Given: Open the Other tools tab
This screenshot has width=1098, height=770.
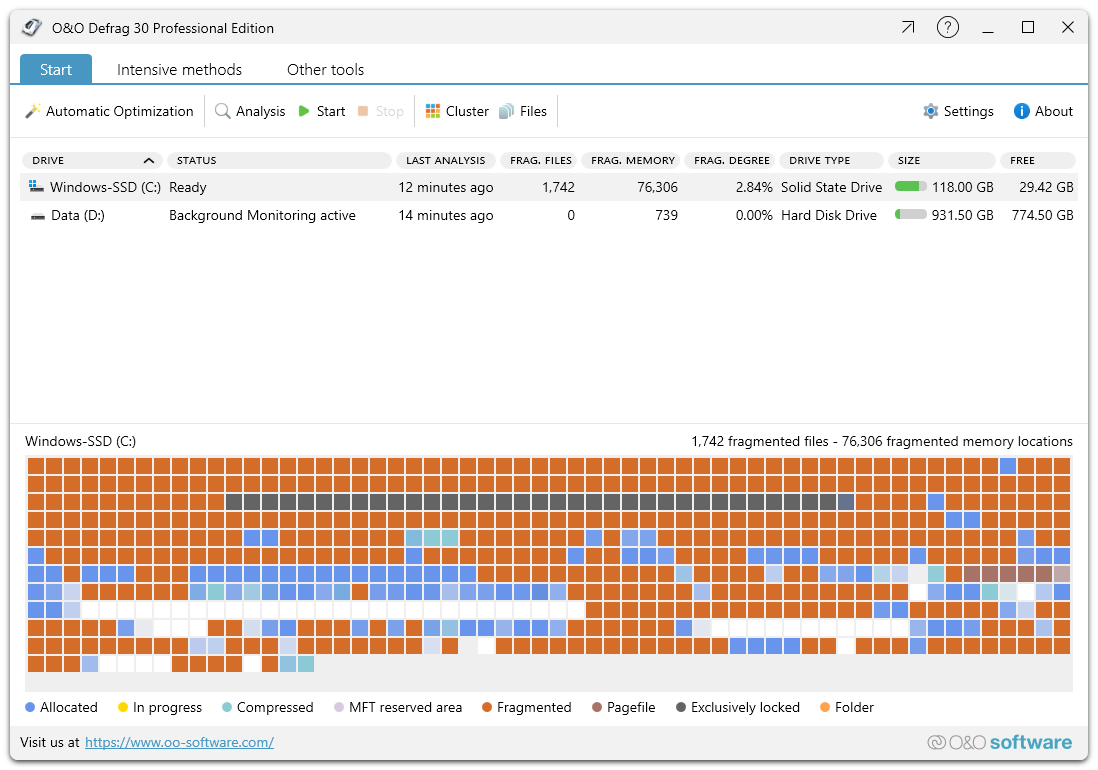Looking at the screenshot, I should point(325,70).
